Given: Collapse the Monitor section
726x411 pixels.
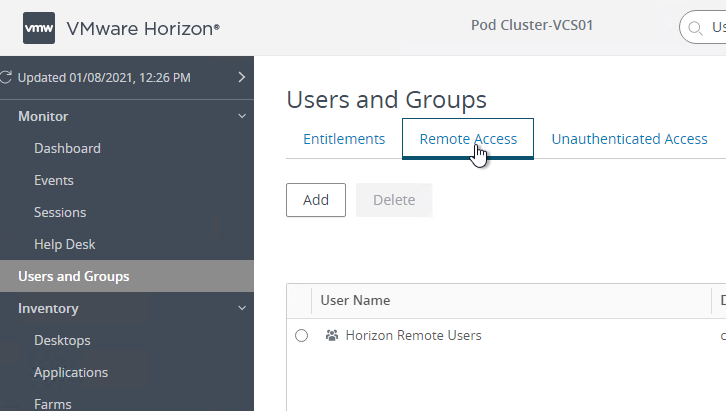Looking at the screenshot, I should (x=241, y=116).
